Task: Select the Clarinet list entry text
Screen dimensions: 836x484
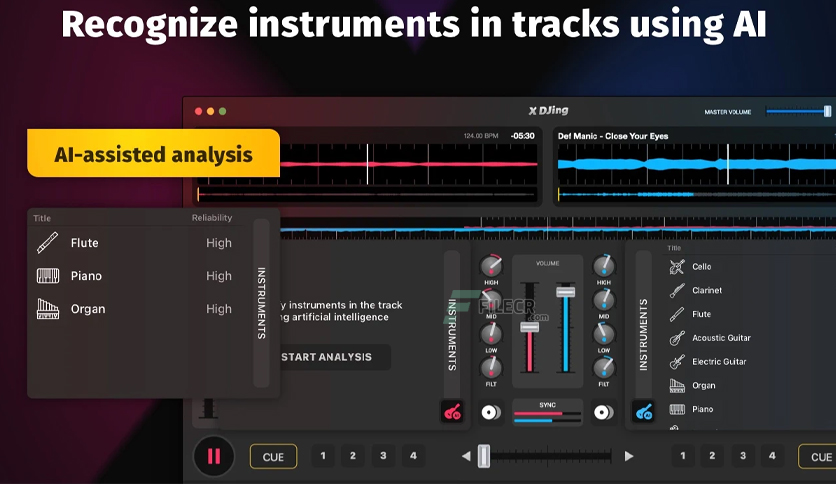Action: (707, 291)
